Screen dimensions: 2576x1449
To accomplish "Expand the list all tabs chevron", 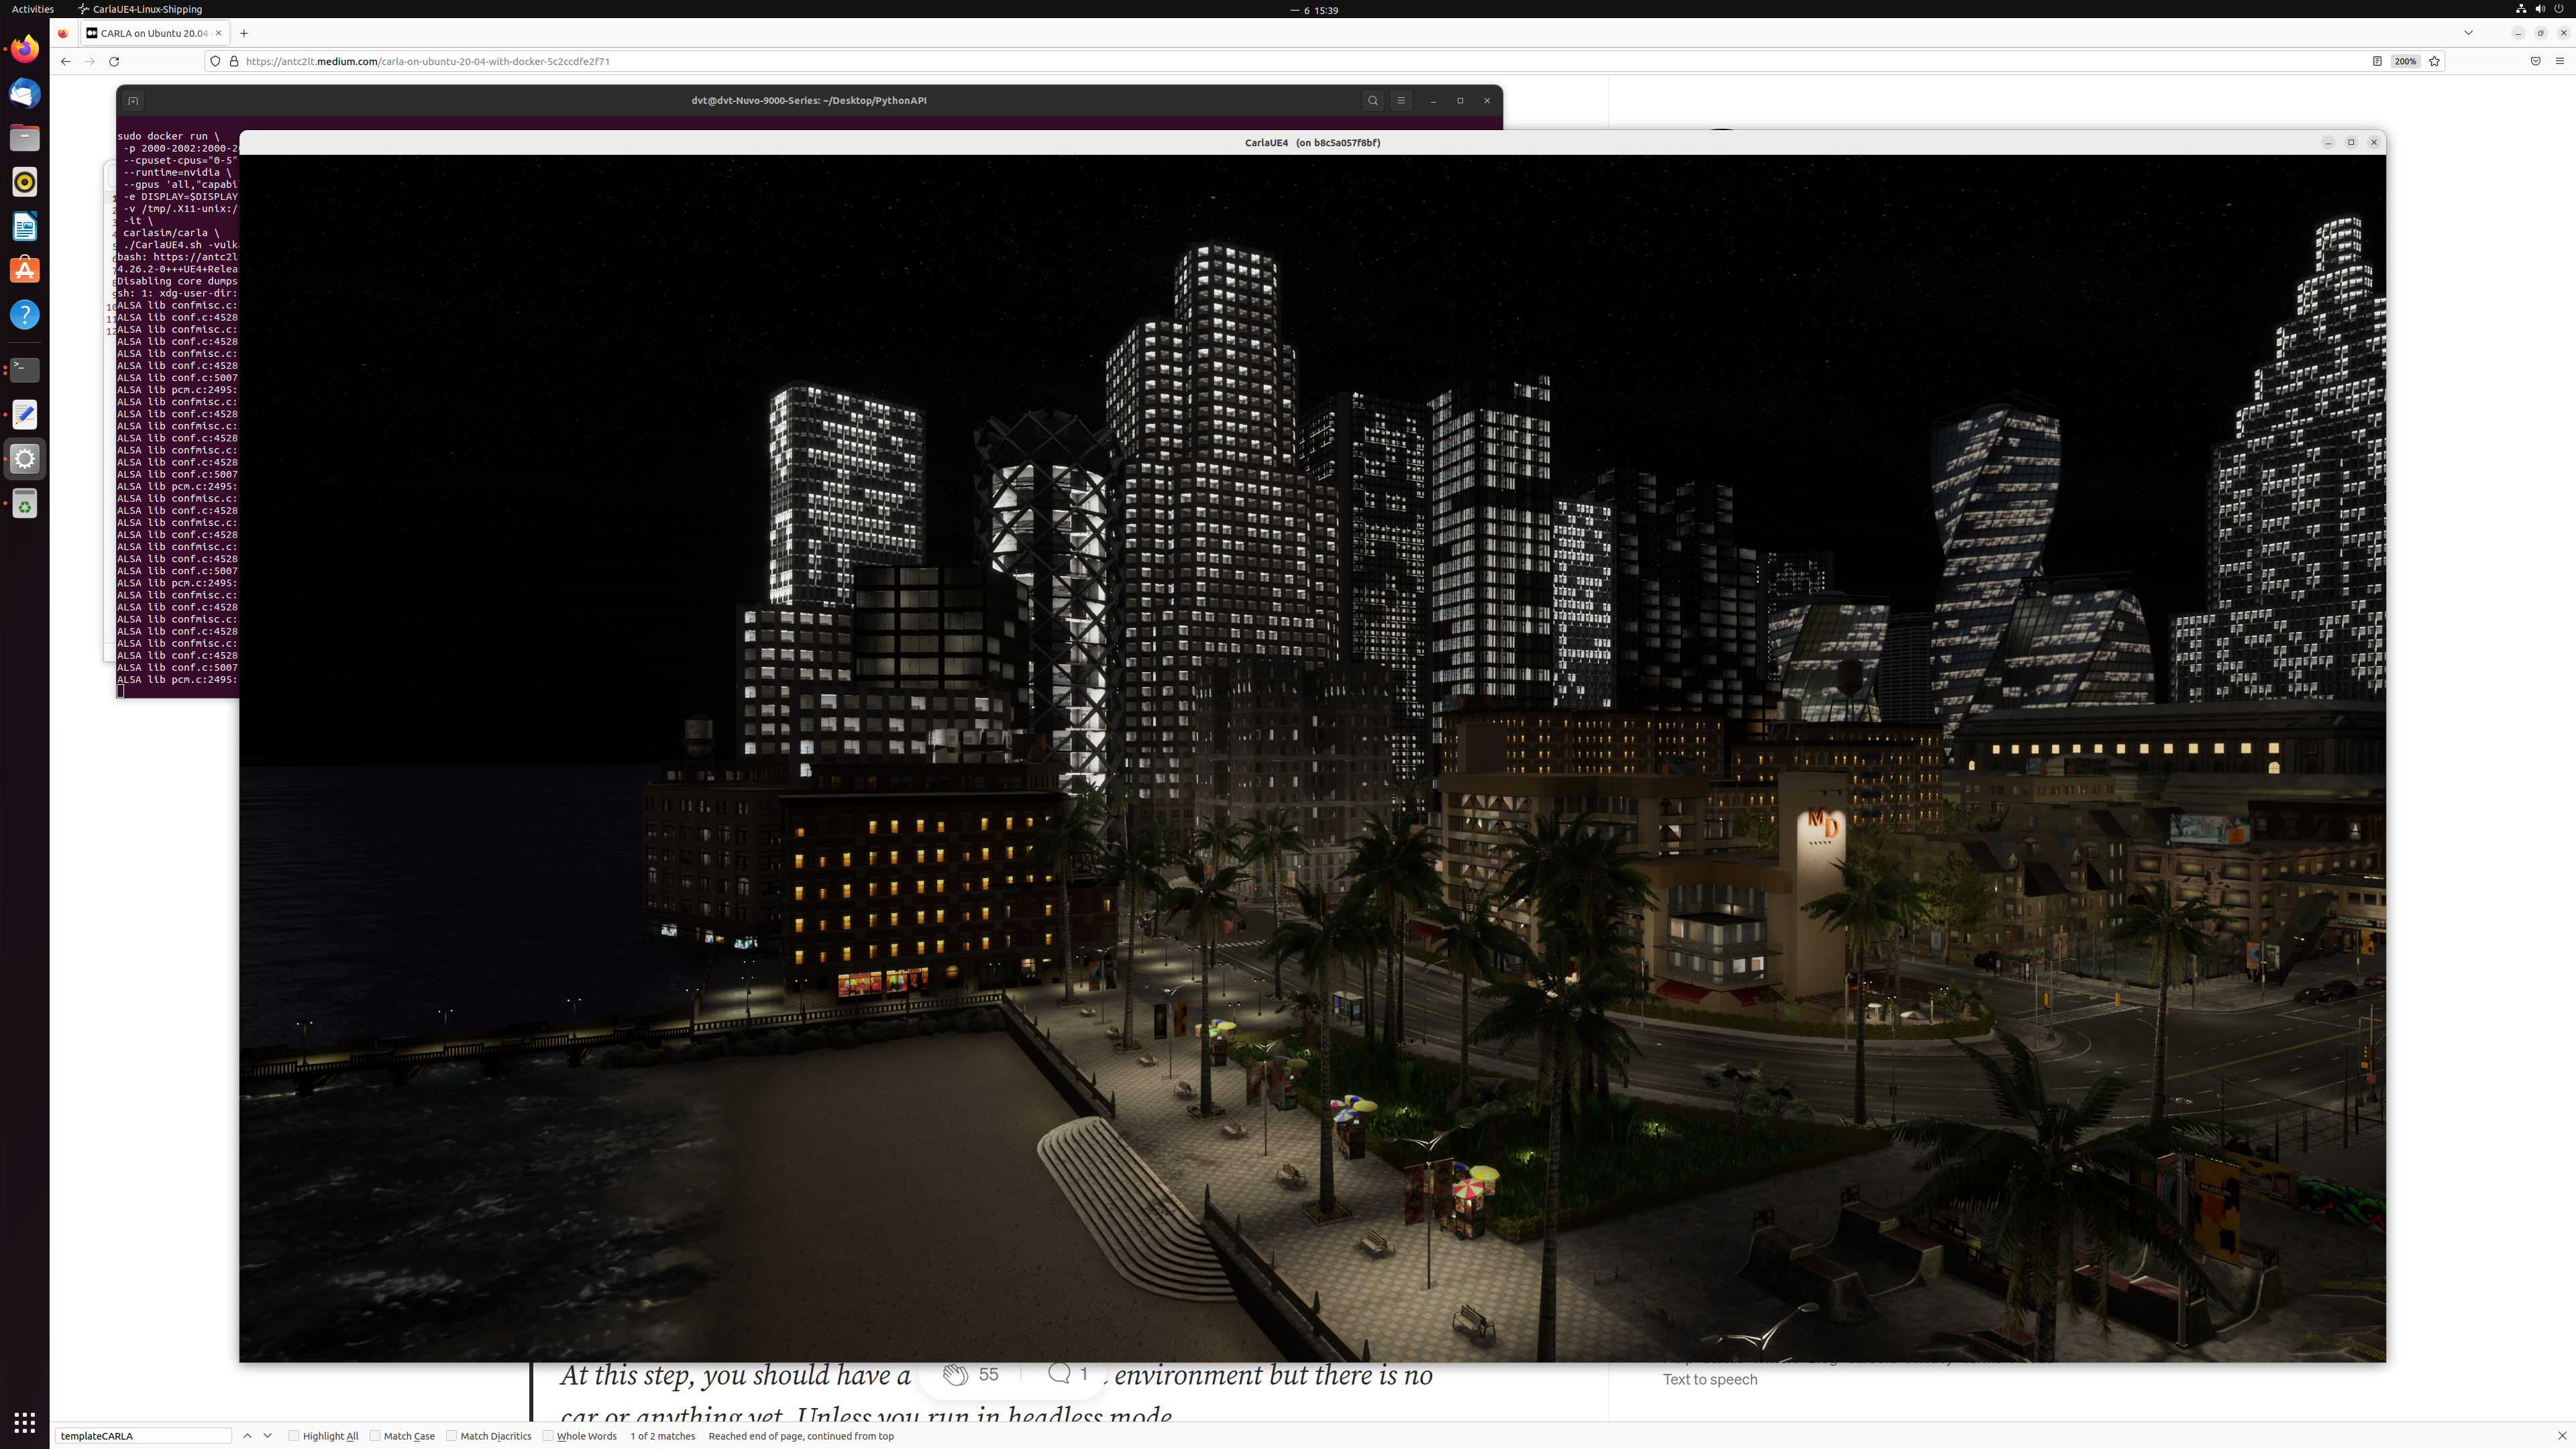I will tap(2468, 33).
